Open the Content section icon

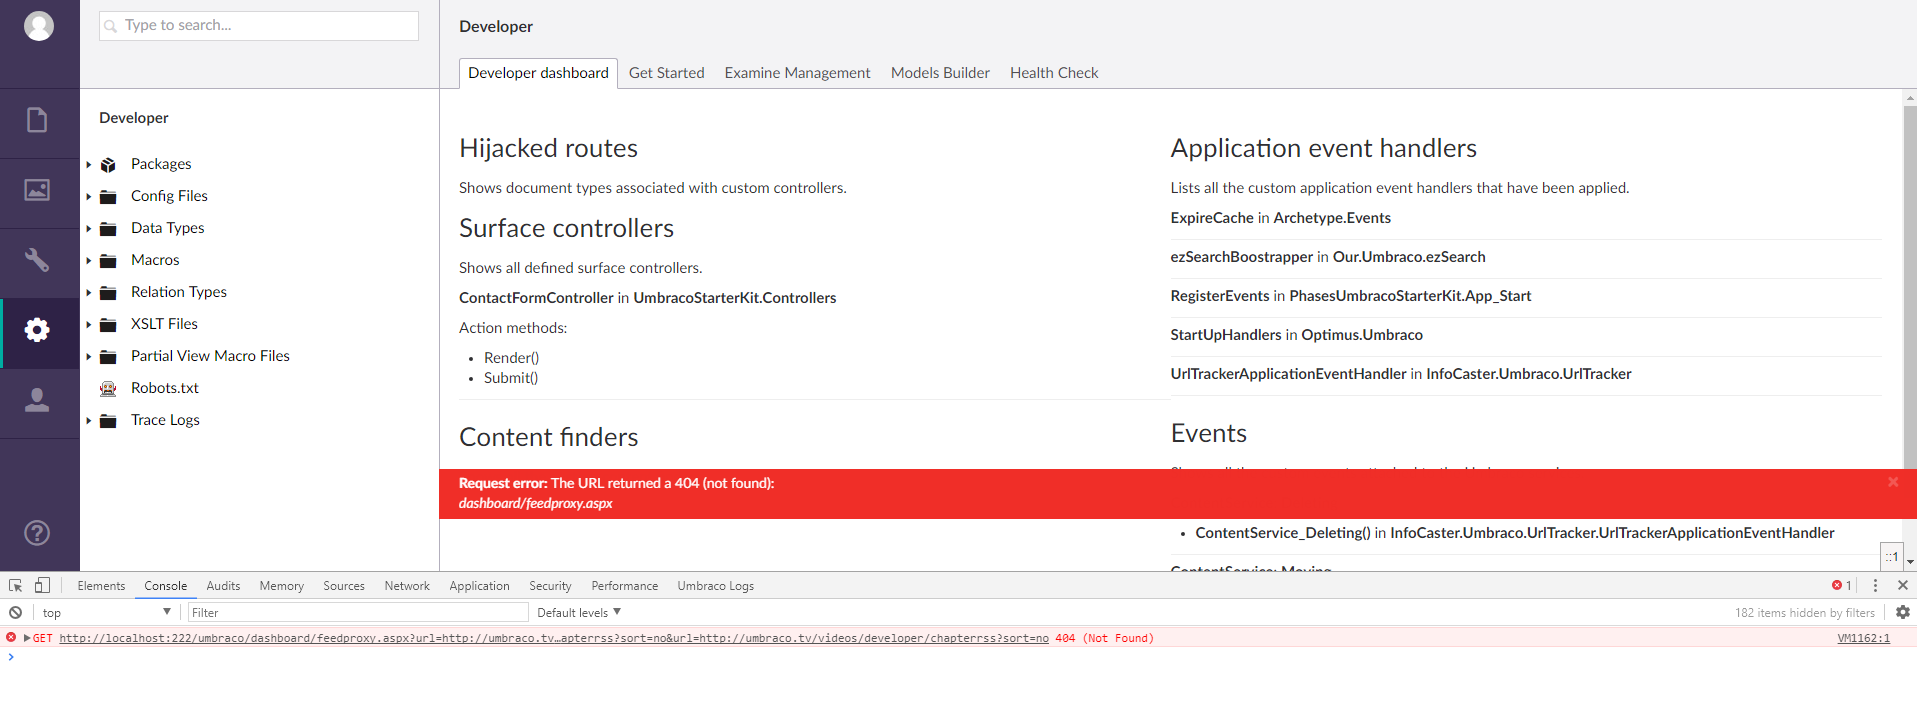[x=37, y=120]
